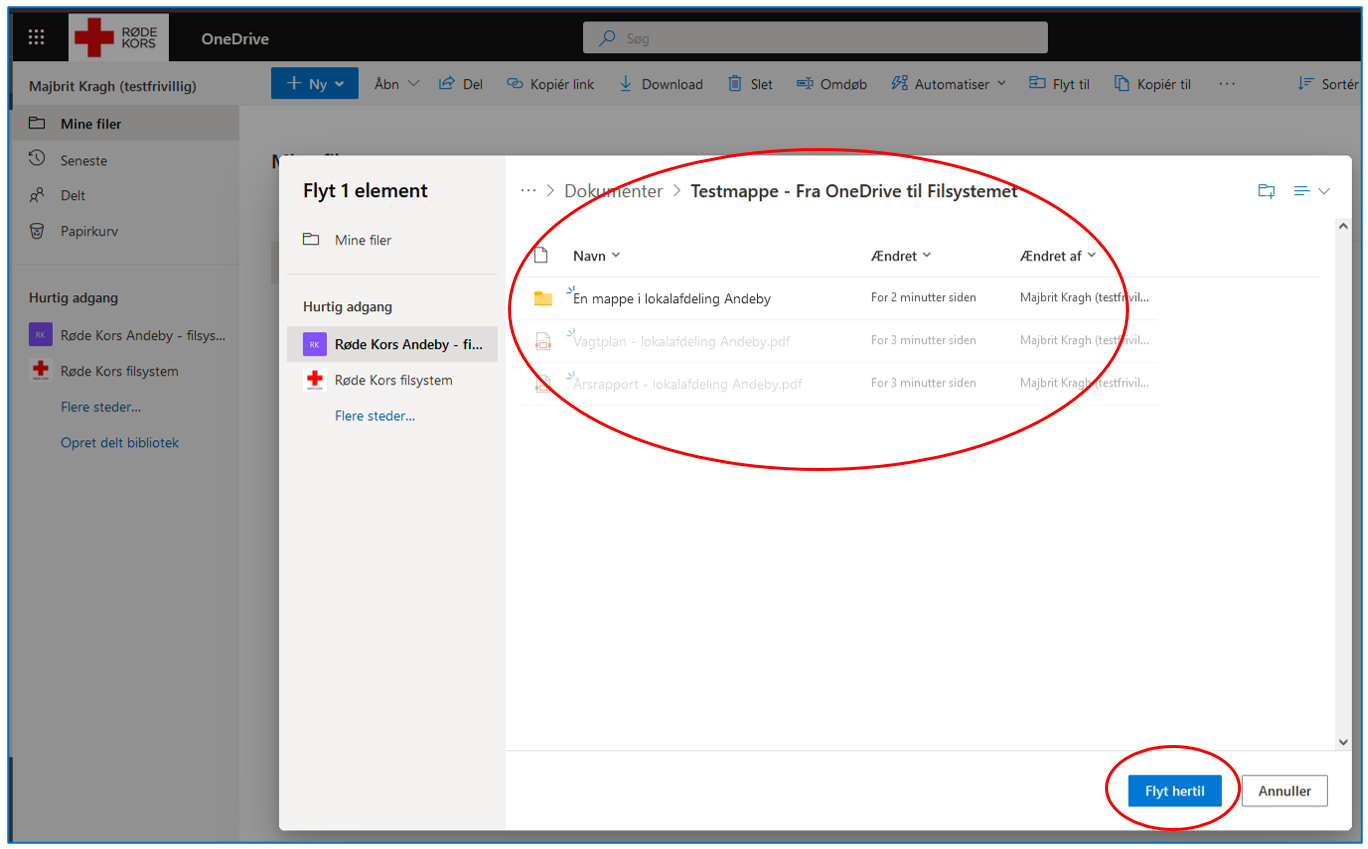Click Kopiér til in the toolbar
Screen dimensions: 1368x849
tap(1153, 84)
